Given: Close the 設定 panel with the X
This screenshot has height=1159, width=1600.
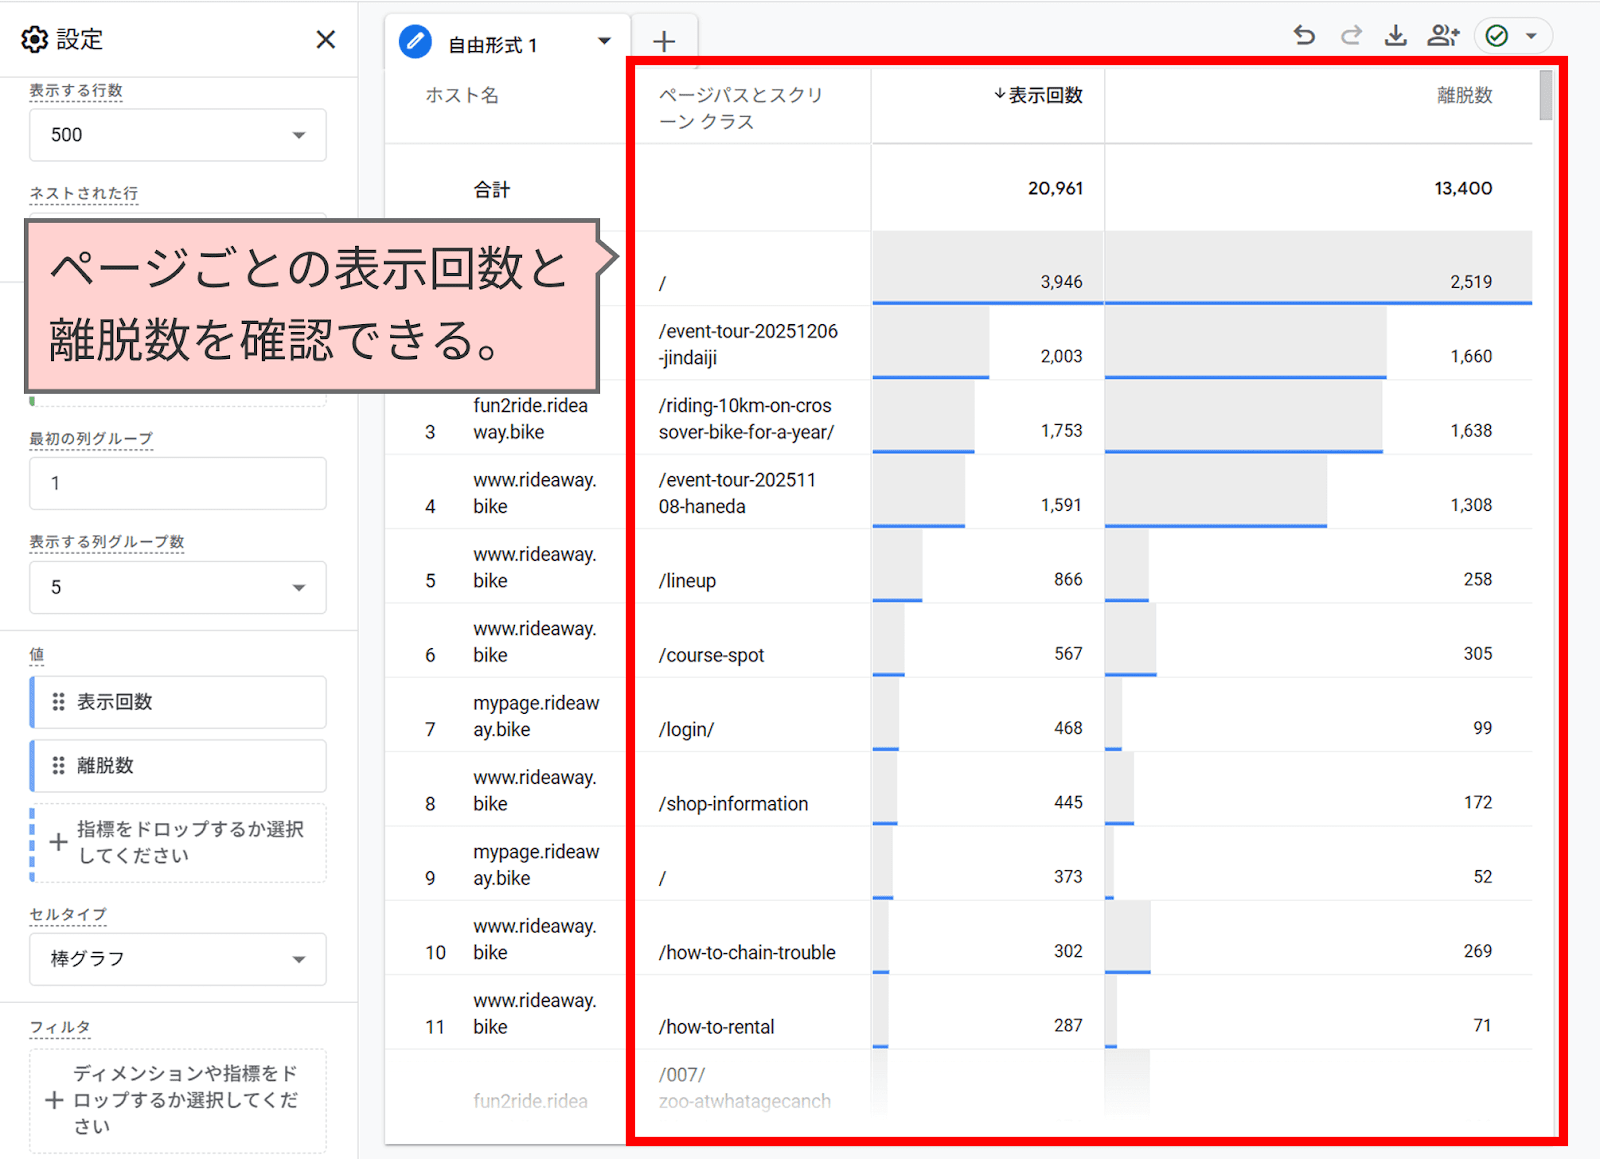Looking at the screenshot, I should click(326, 39).
